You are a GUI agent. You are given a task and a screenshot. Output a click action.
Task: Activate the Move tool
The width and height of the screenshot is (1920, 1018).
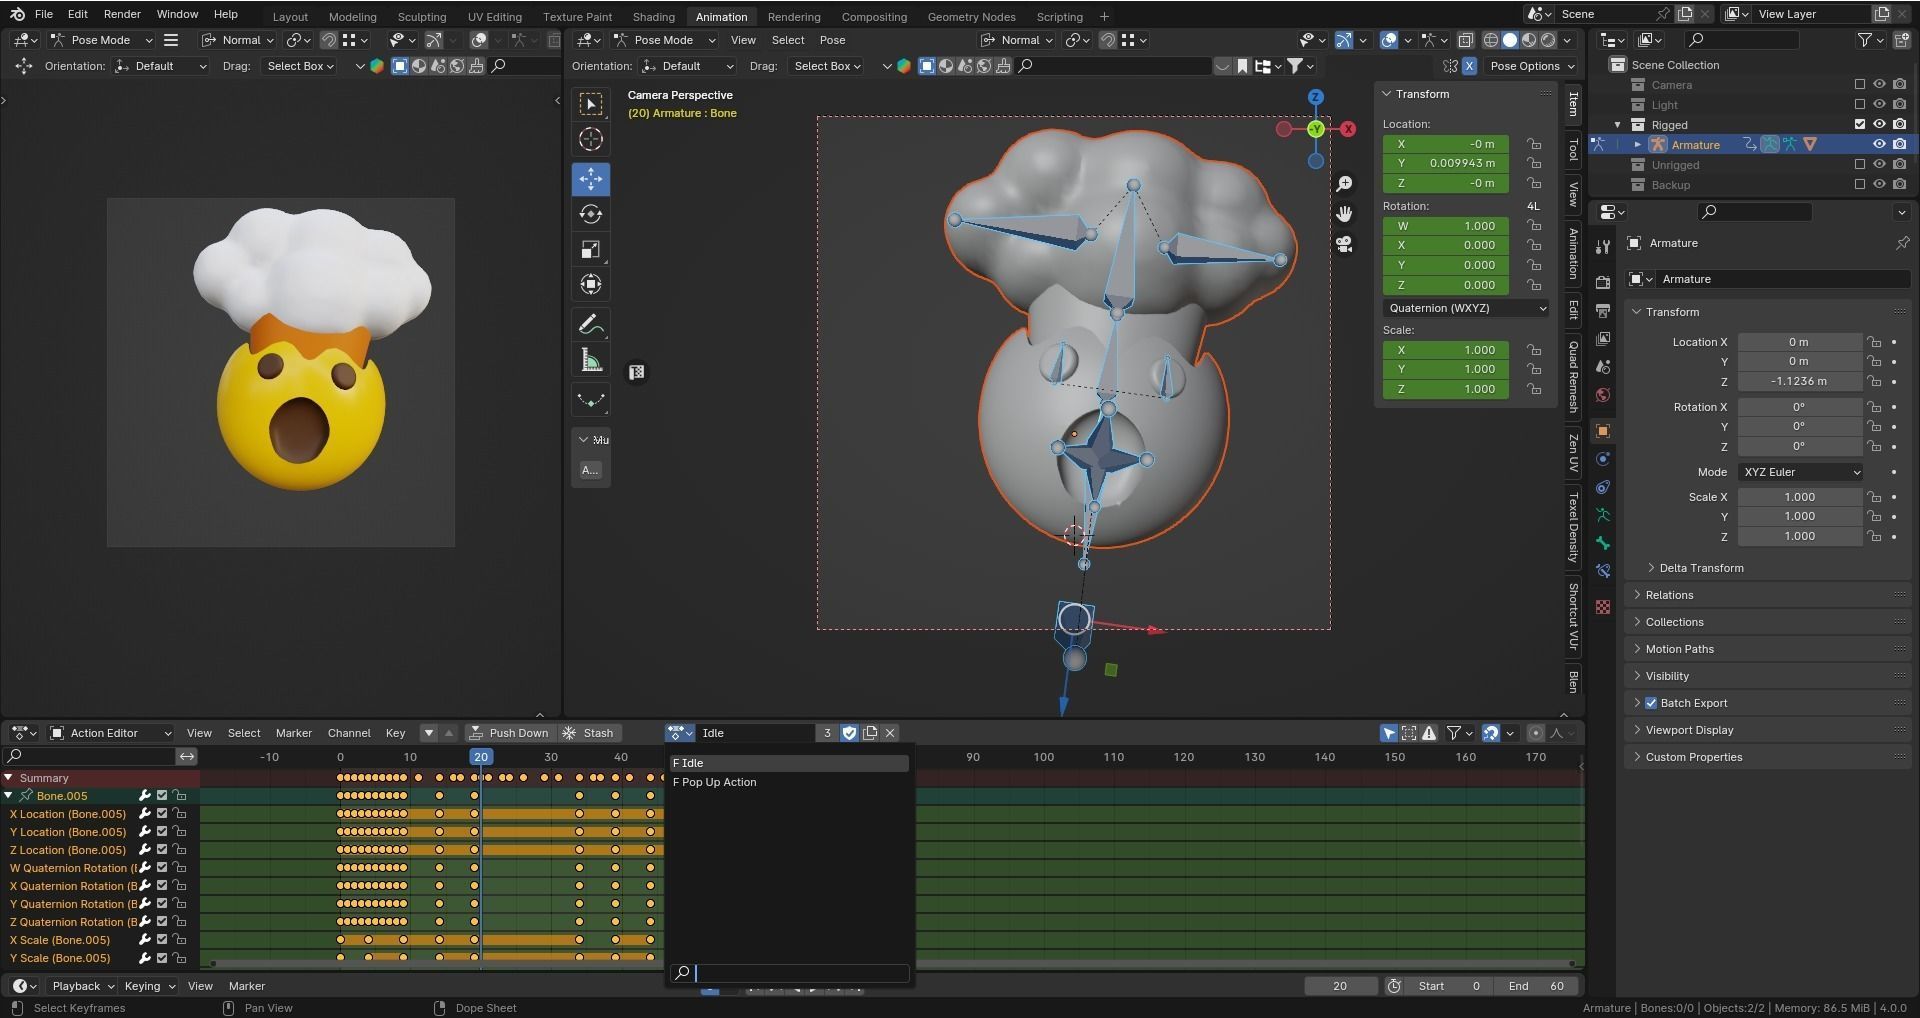[591, 179]
